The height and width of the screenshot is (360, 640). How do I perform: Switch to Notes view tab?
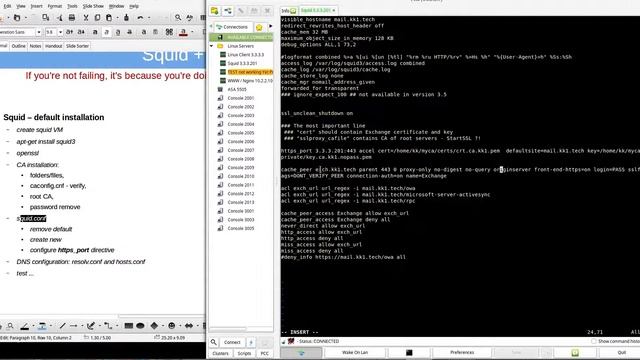pyautogui.click(x=36, y=46)
